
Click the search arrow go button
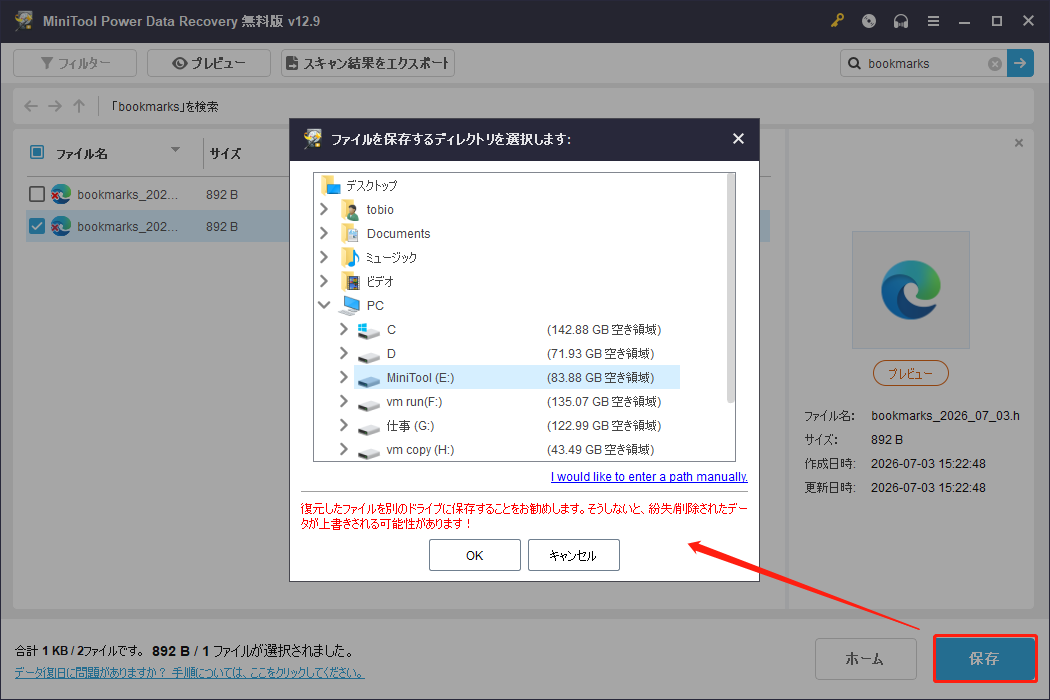click(x=1020, y=63)
